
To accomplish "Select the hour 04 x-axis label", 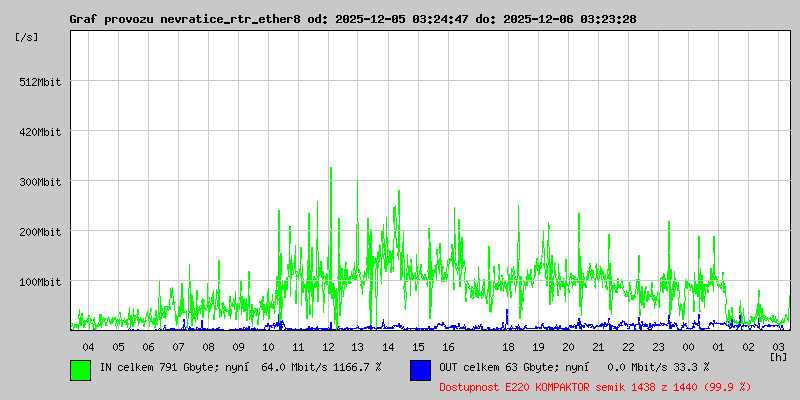I will 88,346.
